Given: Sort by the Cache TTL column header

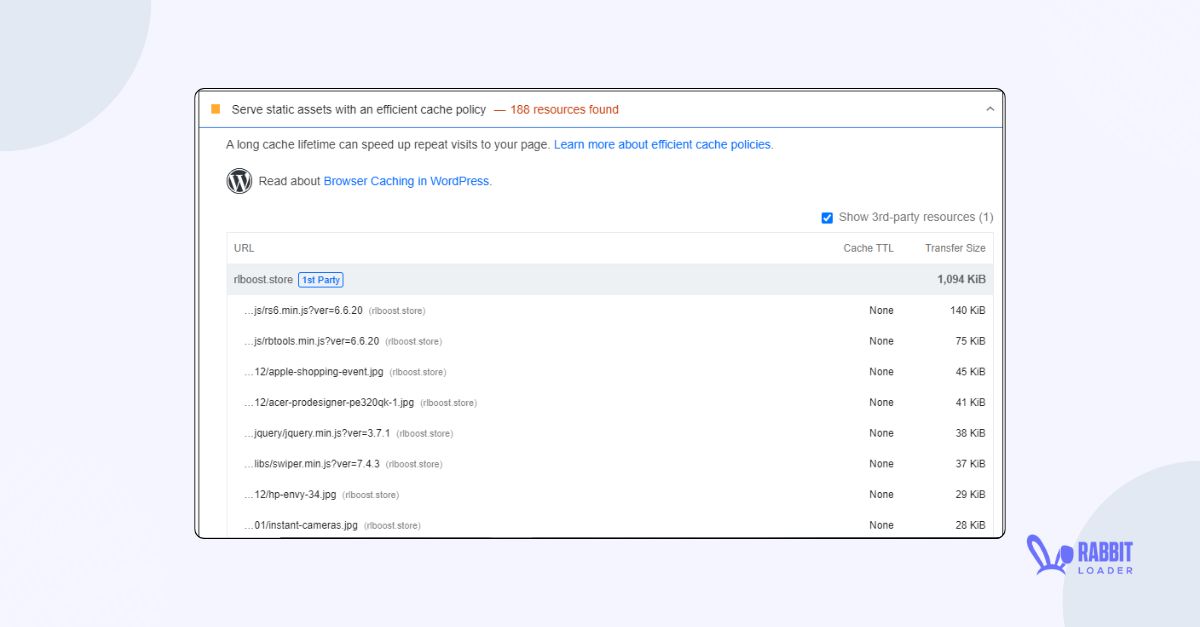Looking at the screenshot, I should click(868, 248).
